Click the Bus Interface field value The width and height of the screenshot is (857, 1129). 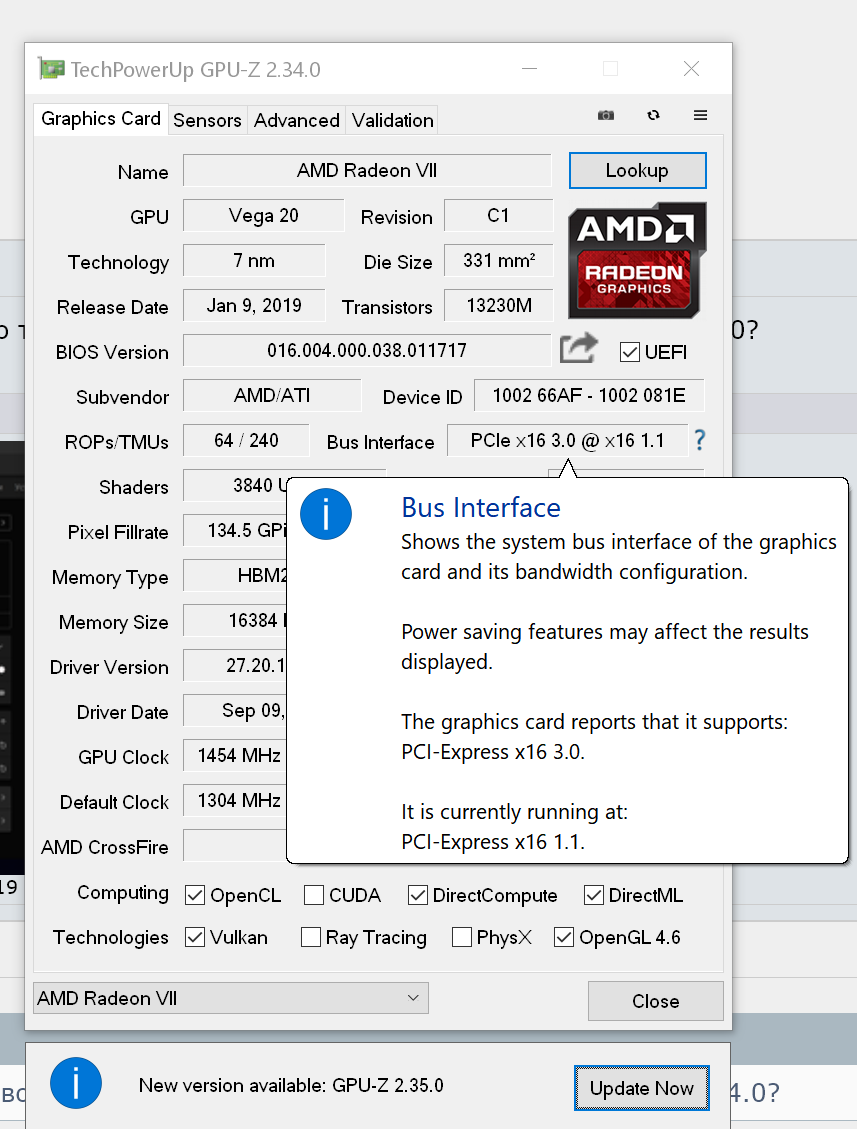point(567,440)
